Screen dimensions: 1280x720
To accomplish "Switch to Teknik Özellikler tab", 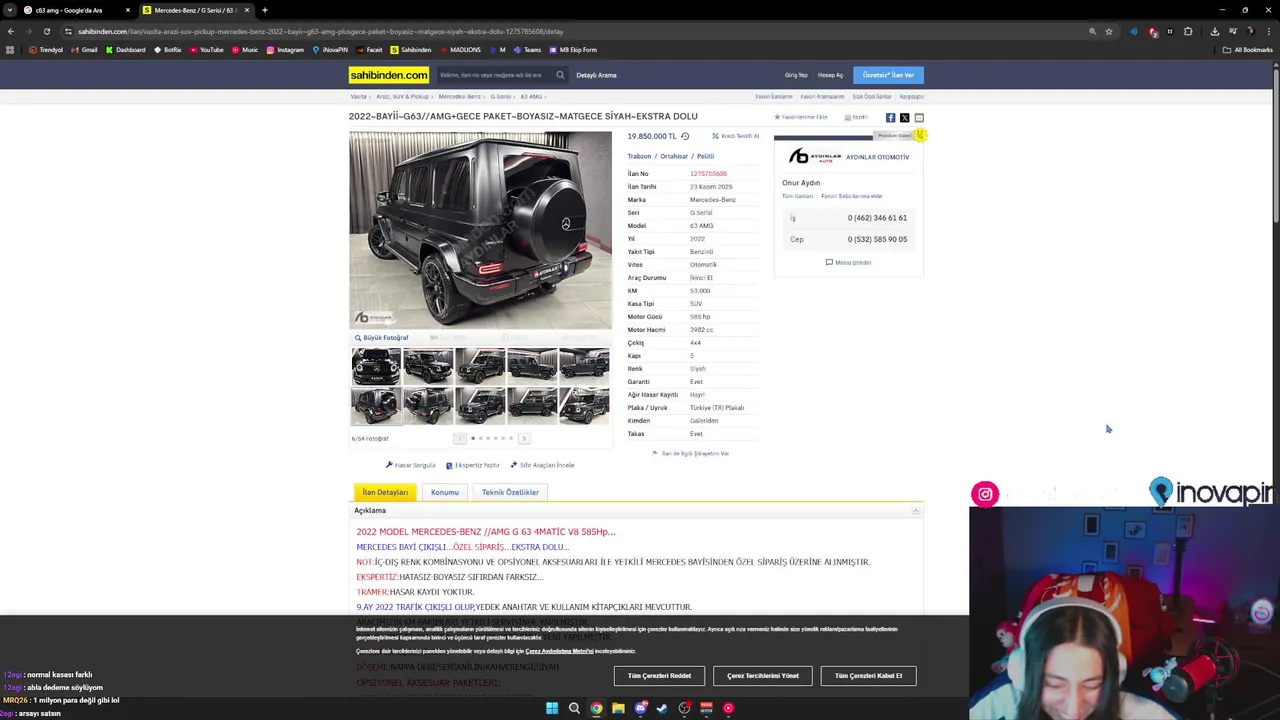I will point(510,492).
